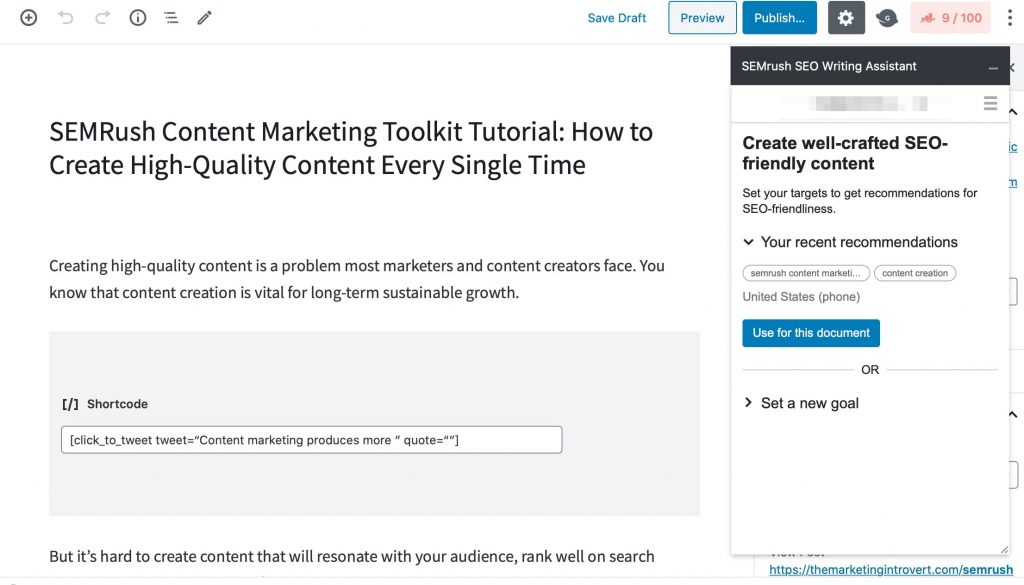1024x585 pixels.
Task: Click the Use for this document button
Action: tap(810, 333)
